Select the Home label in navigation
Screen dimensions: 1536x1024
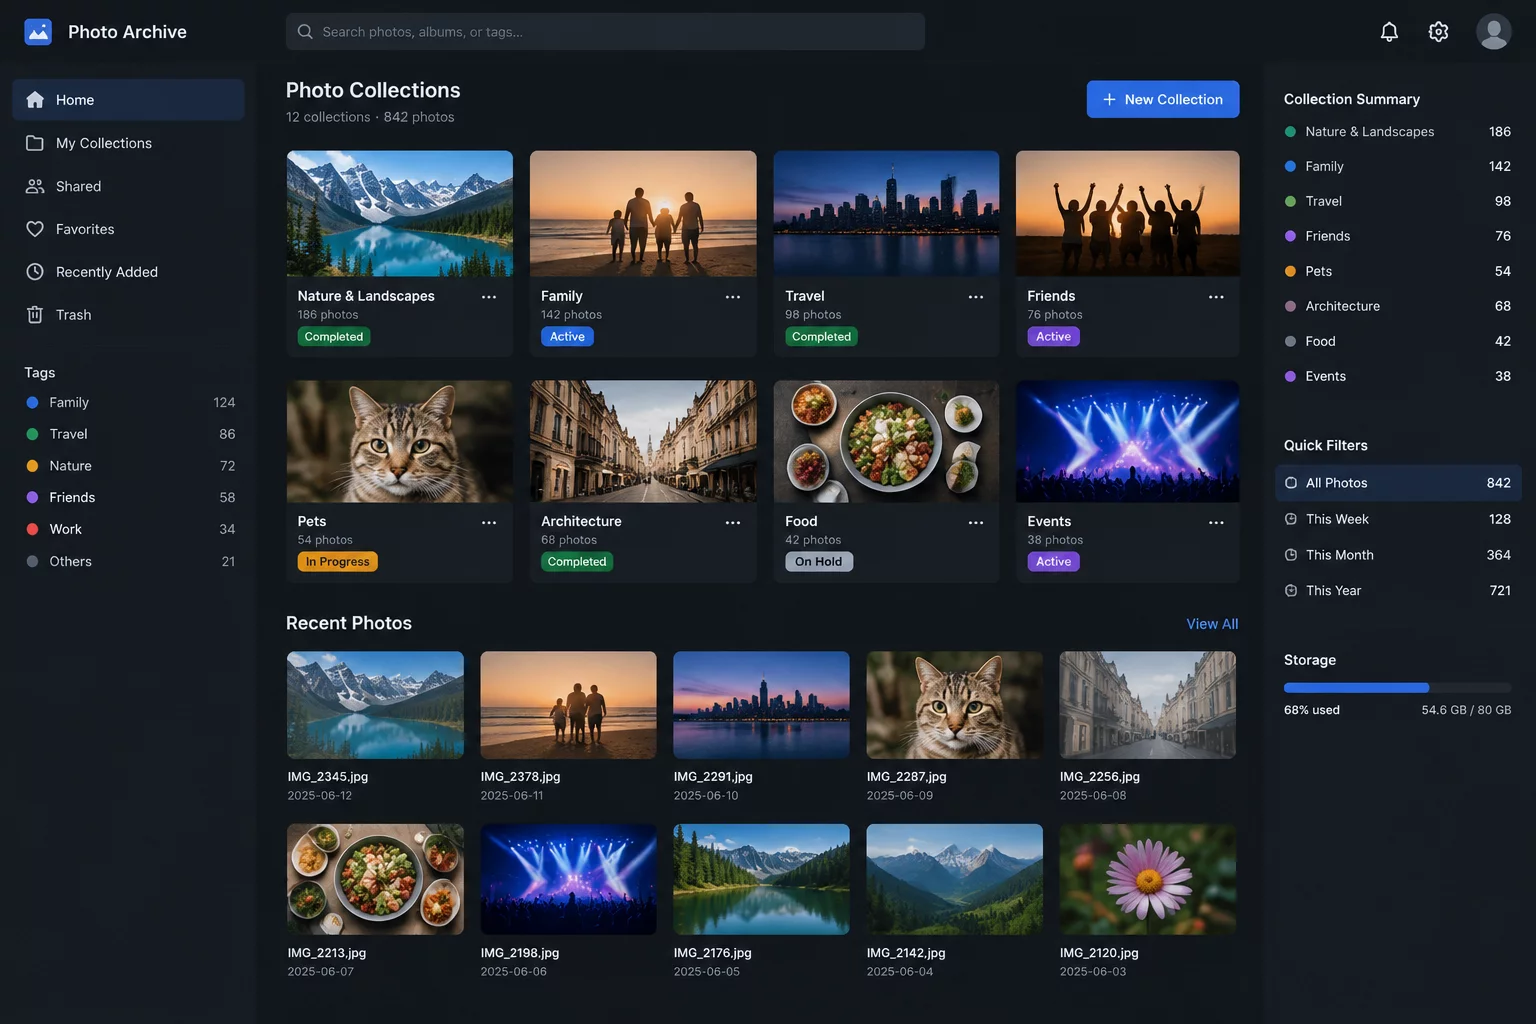75,100
